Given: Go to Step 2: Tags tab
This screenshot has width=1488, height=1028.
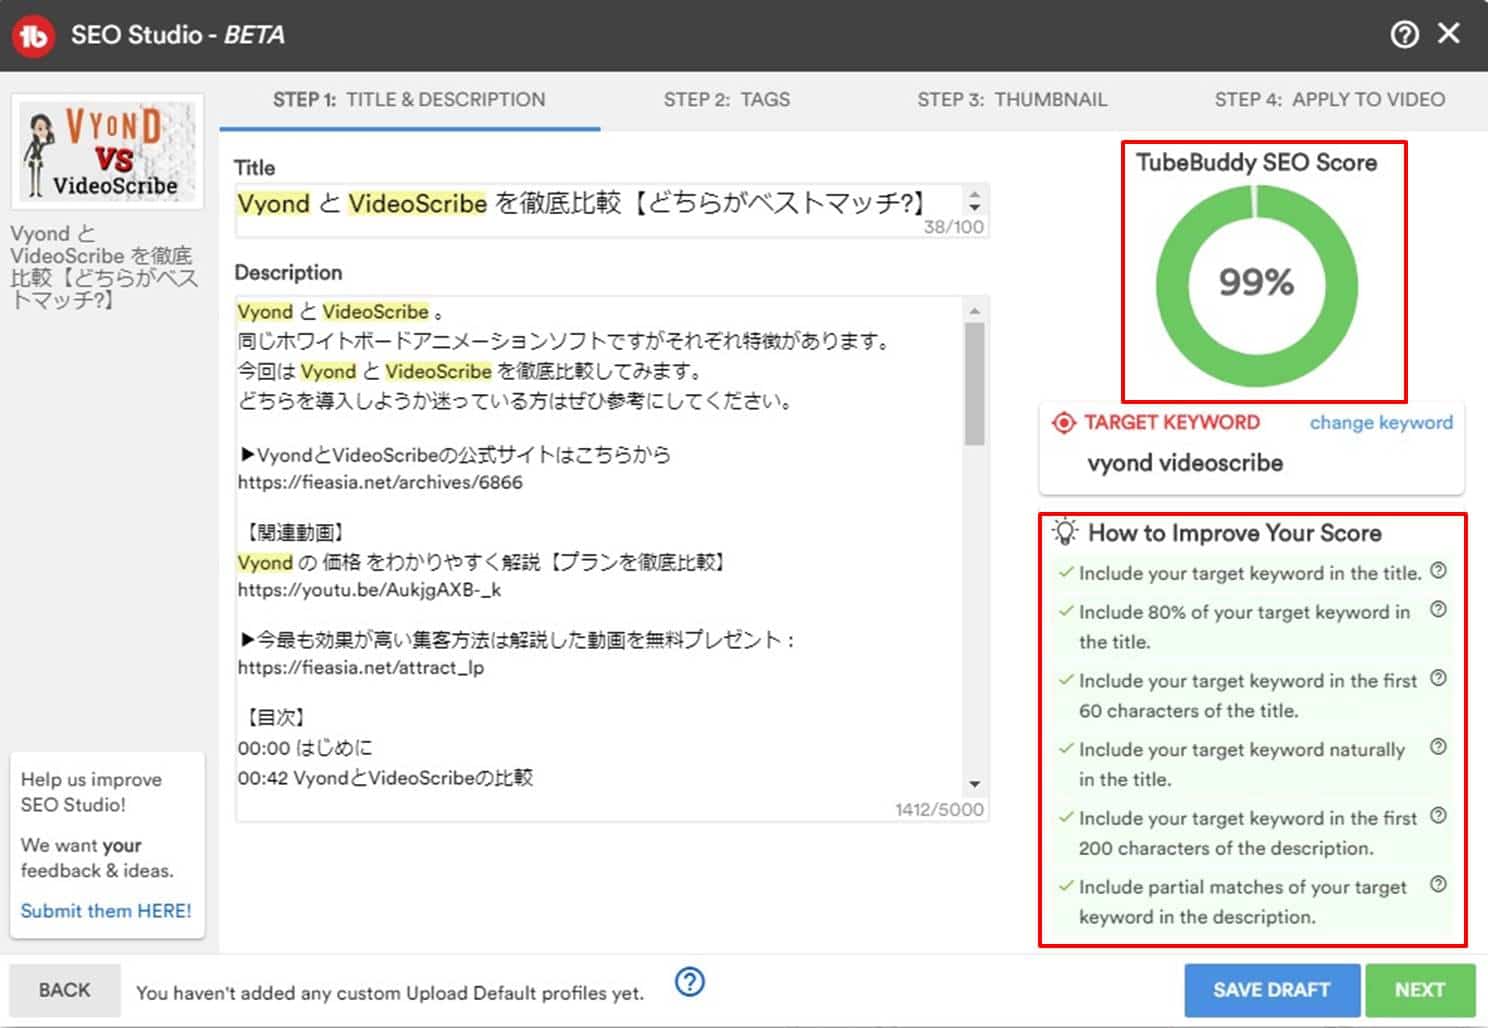Looking at the screenshot, I should click(727, 100).
